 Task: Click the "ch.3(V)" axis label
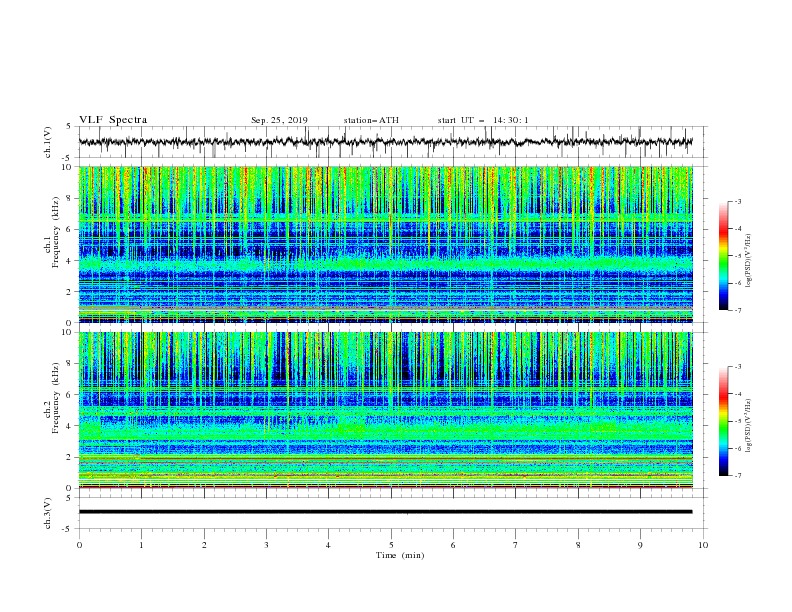(x=48, y=513)
